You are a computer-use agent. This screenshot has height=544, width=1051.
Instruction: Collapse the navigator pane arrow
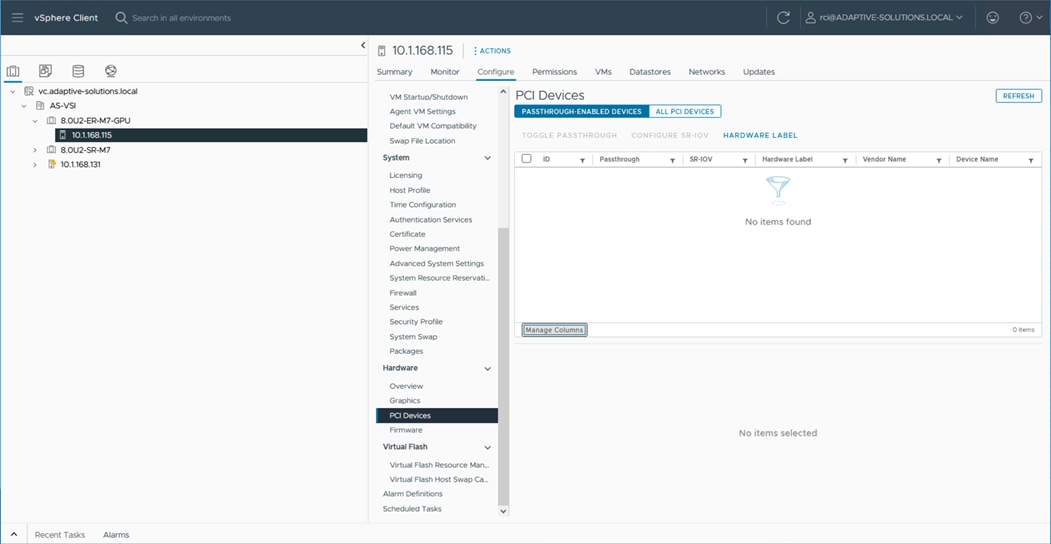(363, 46)
